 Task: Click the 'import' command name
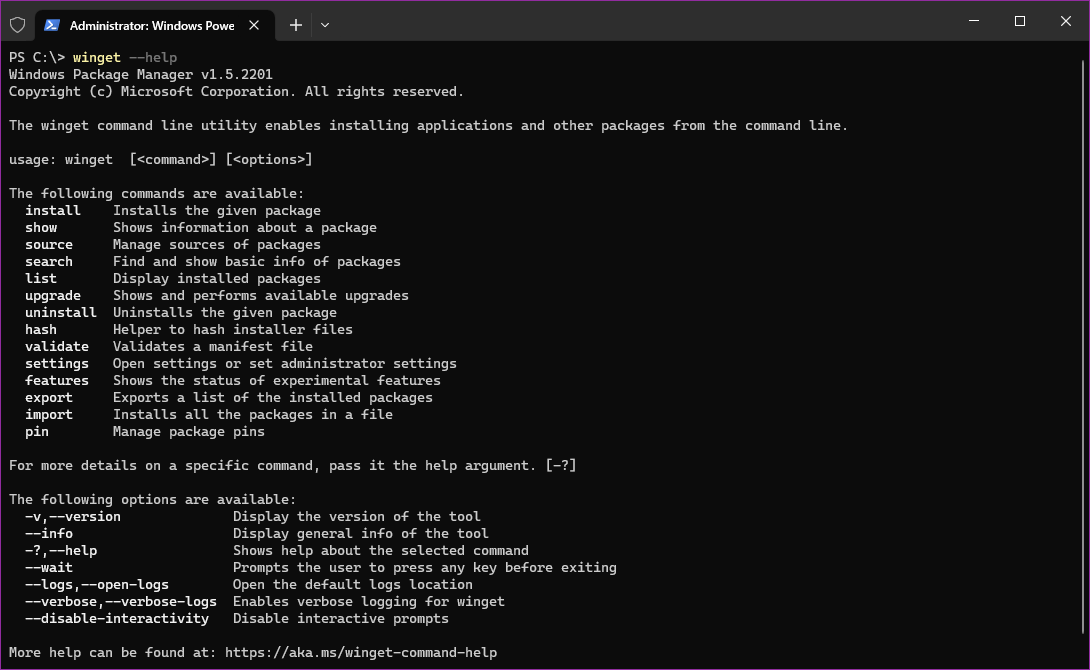coord(49,415)
